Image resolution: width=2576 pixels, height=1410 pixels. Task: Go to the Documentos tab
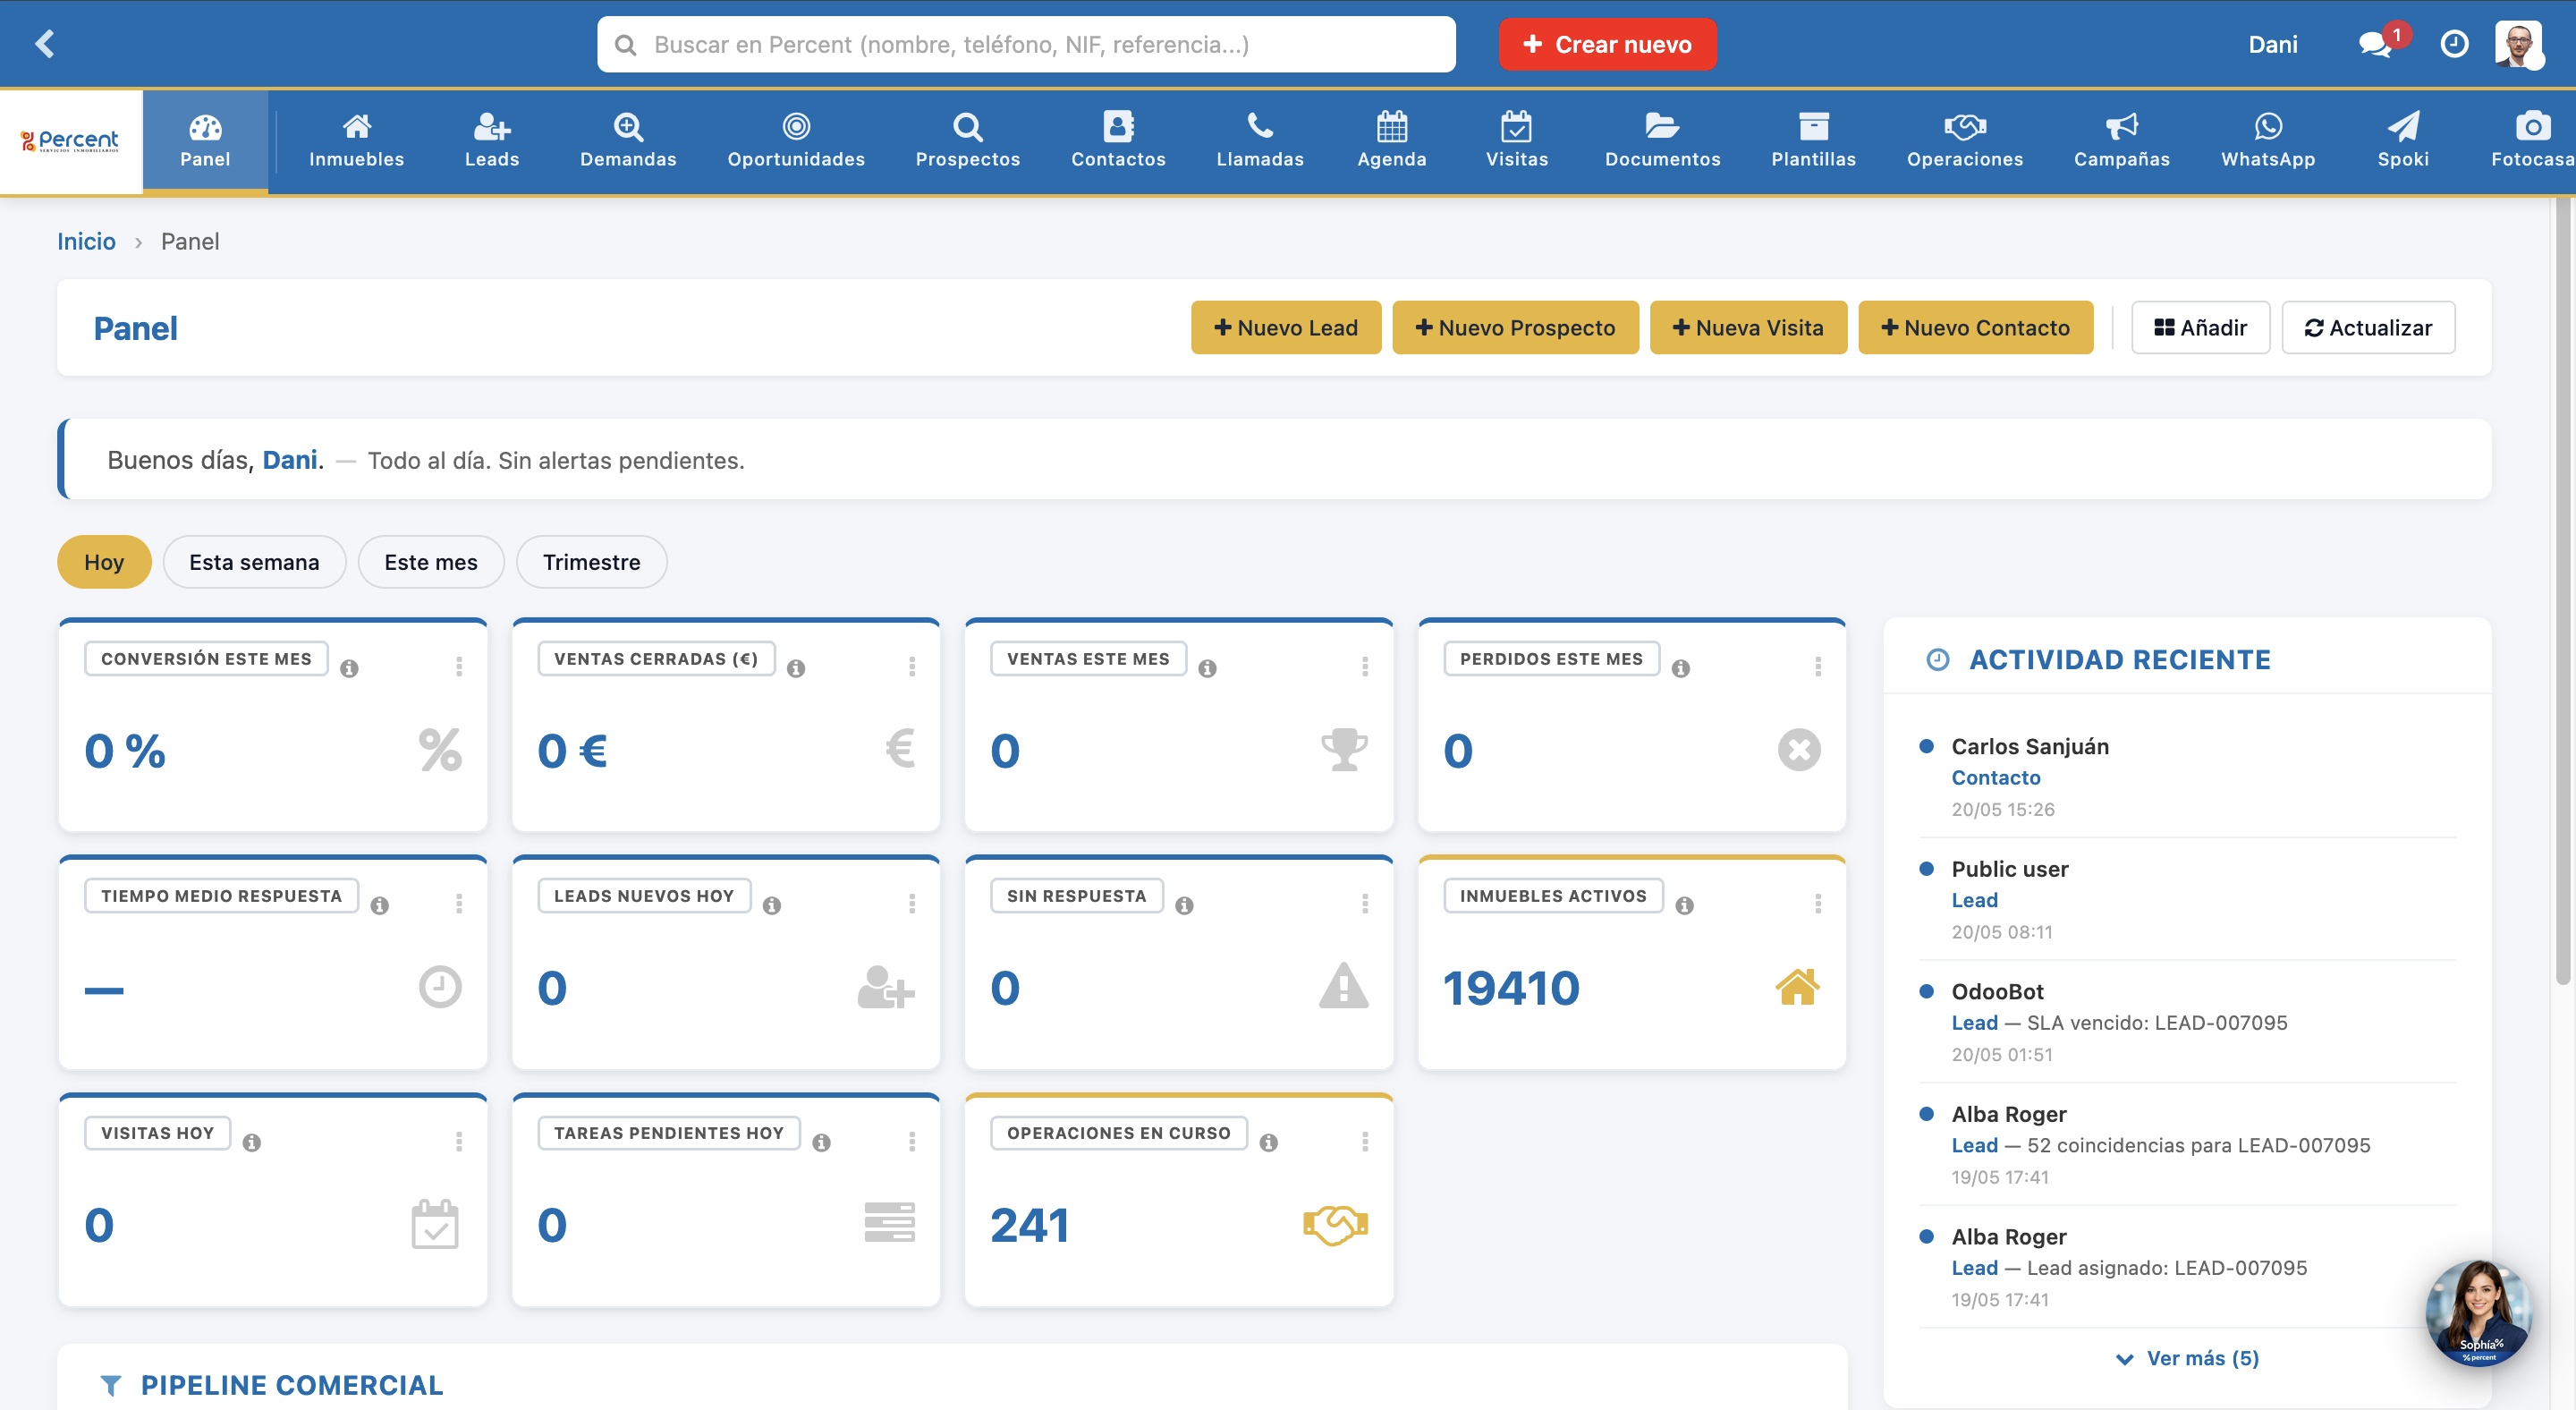(x=1662, y=141)
